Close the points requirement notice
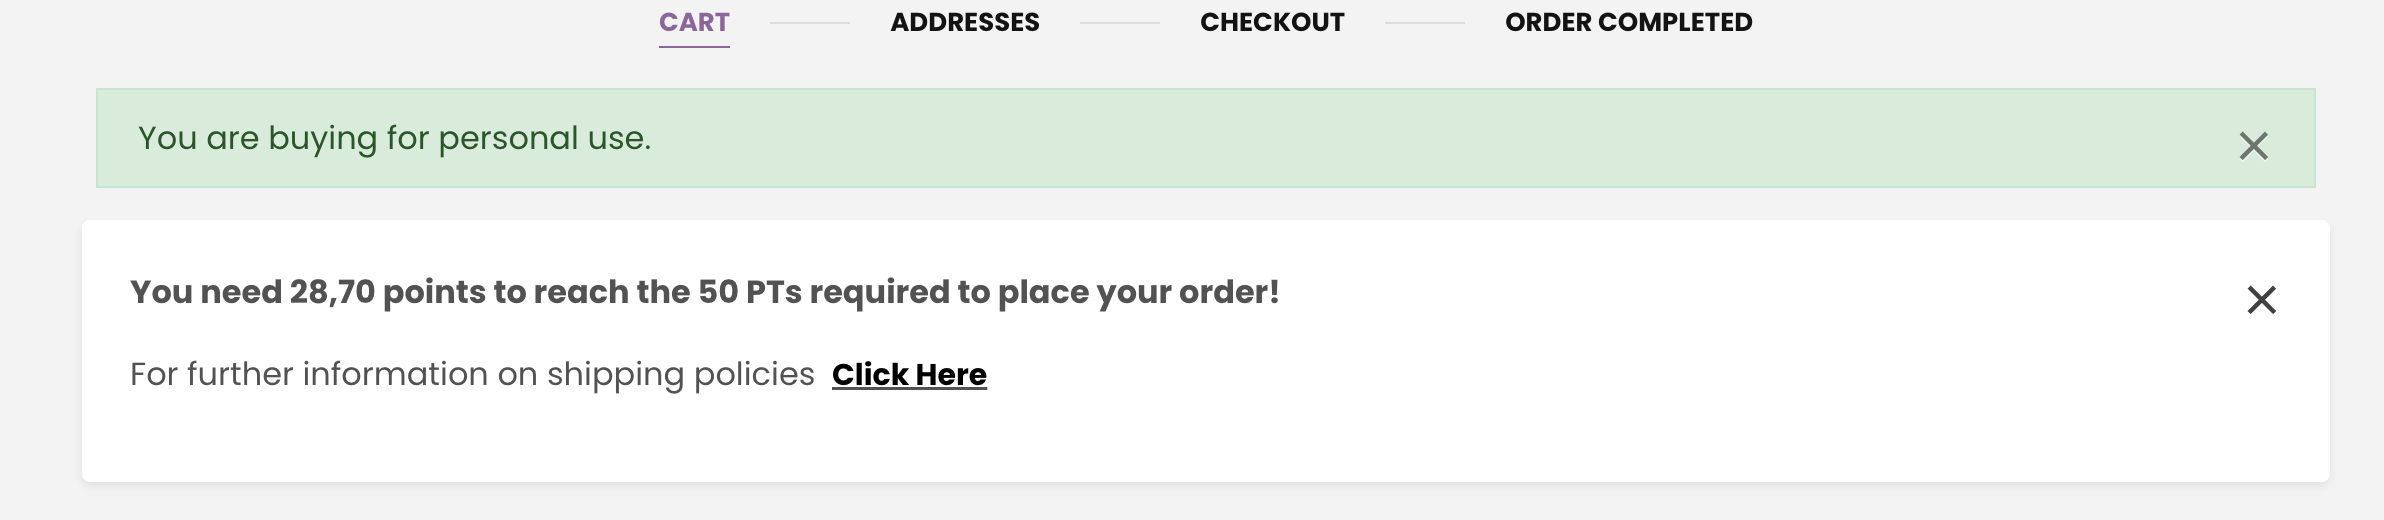 [2261, 300]
